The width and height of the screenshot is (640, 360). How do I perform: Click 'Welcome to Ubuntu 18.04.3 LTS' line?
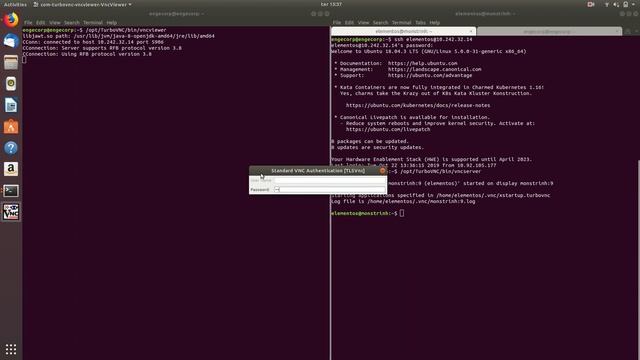429,51
